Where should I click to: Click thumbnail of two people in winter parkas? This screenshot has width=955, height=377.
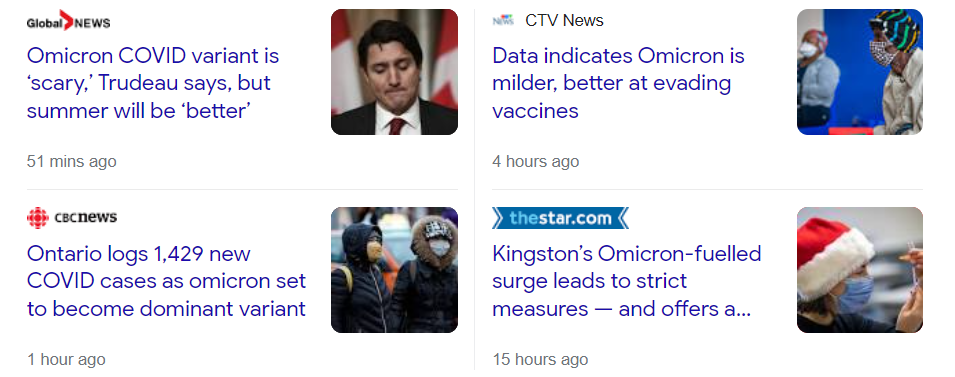click(x=394, y=270)
